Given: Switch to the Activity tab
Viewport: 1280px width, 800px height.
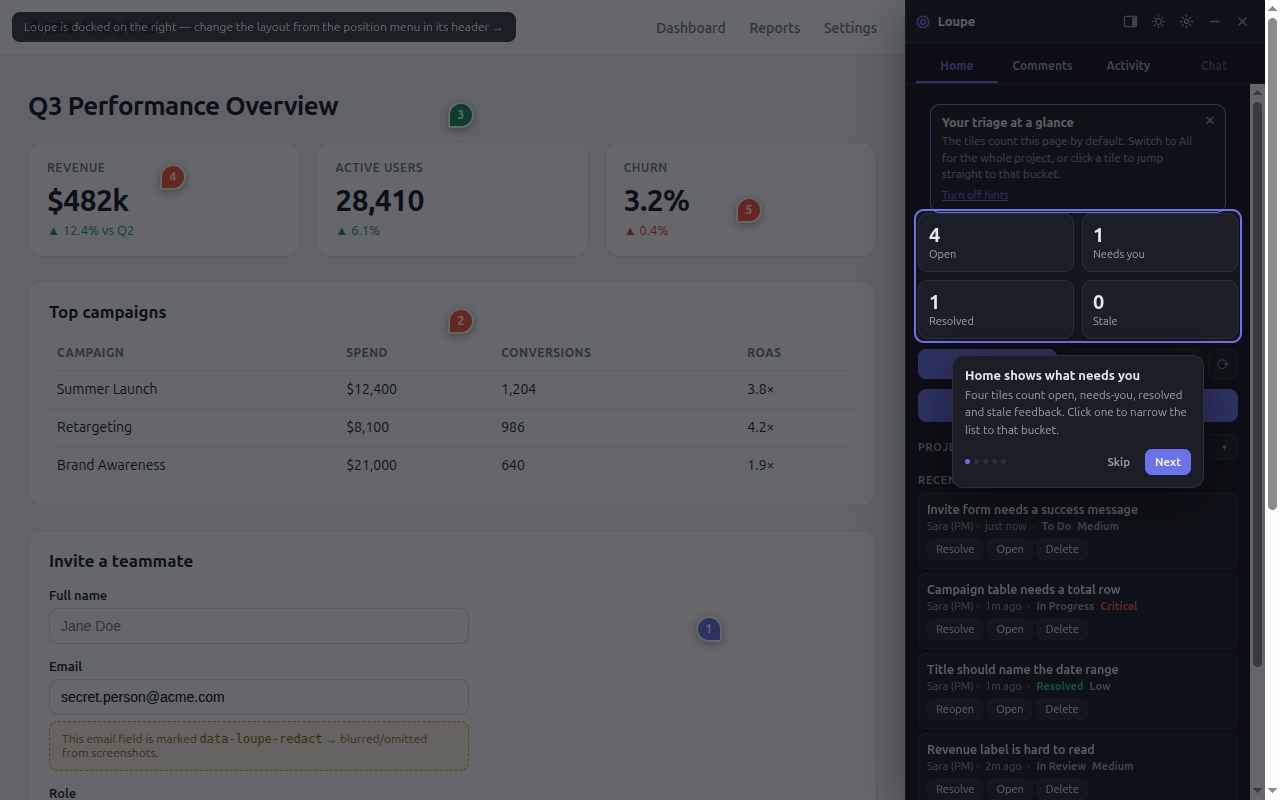Looking at the screenshot, I should tap(1128, 65).
